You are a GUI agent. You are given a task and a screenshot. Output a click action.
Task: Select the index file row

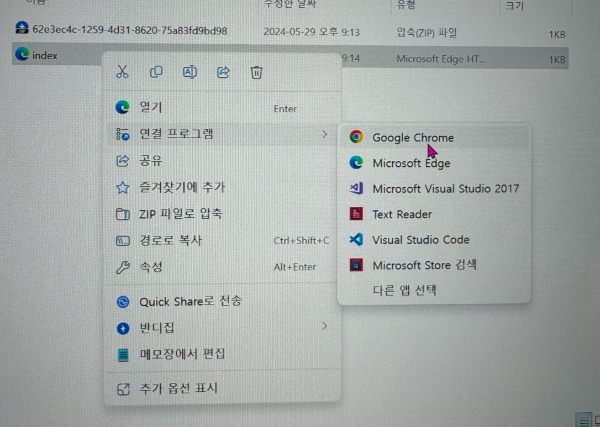pos(290,56)
